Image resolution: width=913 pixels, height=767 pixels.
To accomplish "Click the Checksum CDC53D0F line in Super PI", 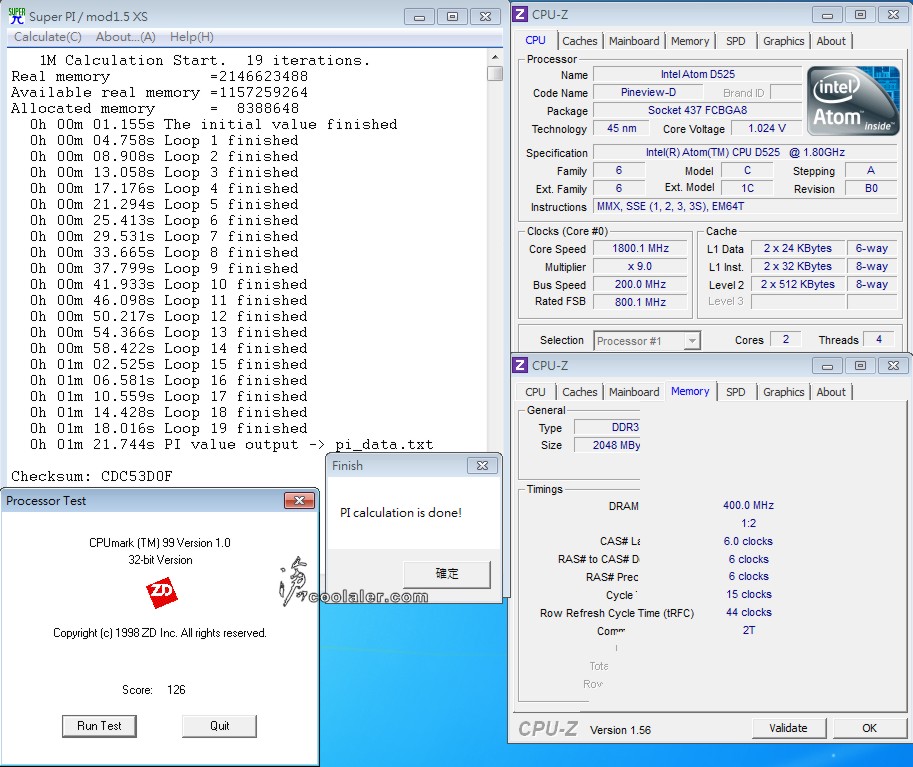I will 92,476.
